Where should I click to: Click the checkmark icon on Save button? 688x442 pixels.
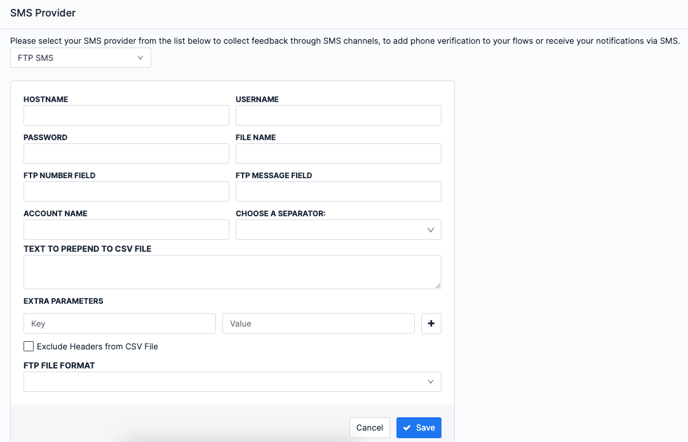click(x=407, y=428)
